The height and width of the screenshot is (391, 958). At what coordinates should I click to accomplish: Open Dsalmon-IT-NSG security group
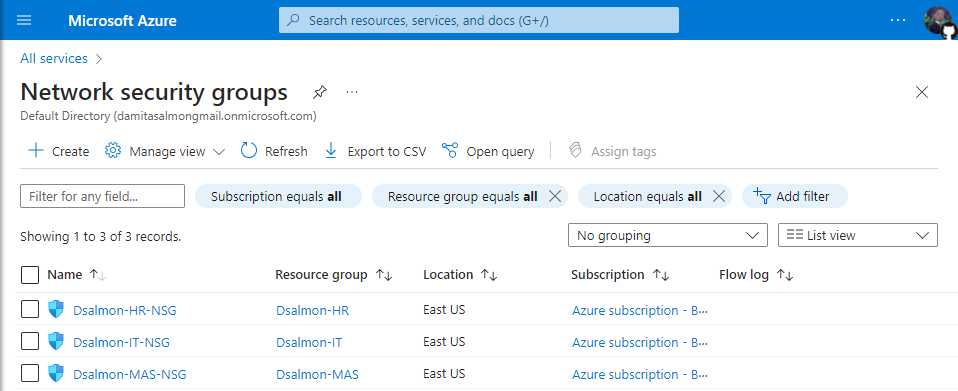pos(122,342)
